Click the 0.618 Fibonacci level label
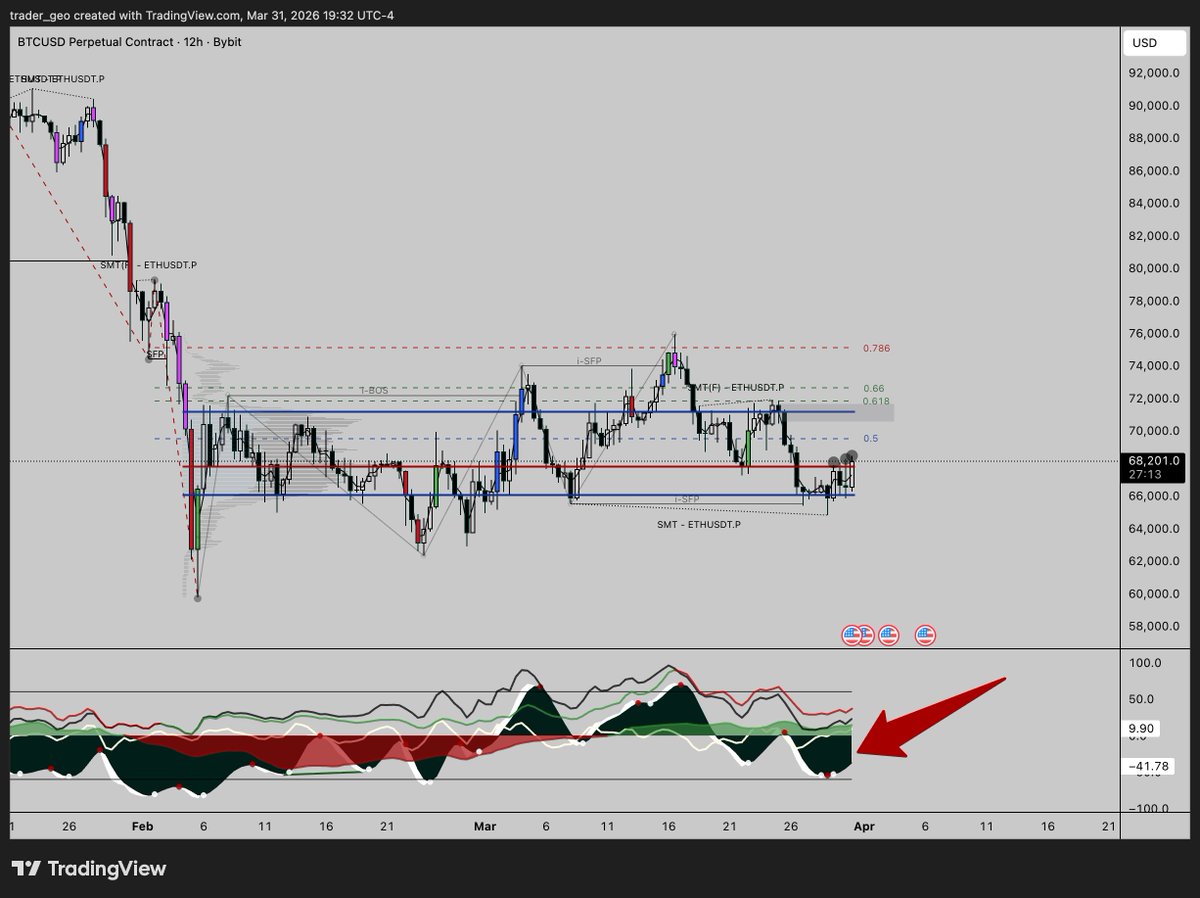Screen dimensions: 1200x898 tap(876, 401)
